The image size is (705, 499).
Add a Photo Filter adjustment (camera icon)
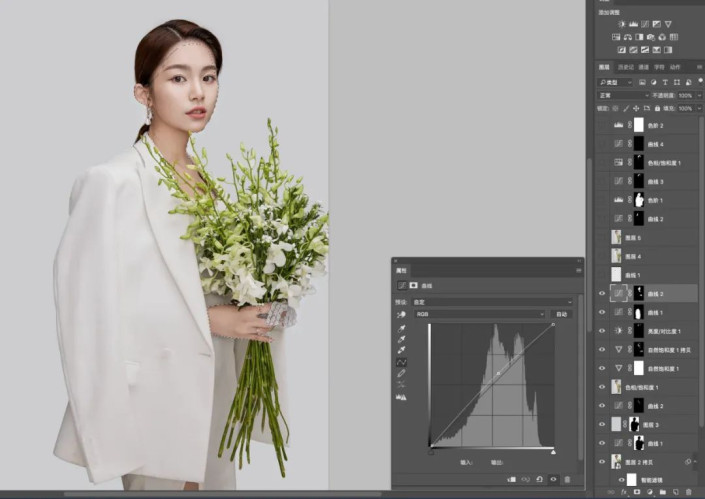(651, 37)
